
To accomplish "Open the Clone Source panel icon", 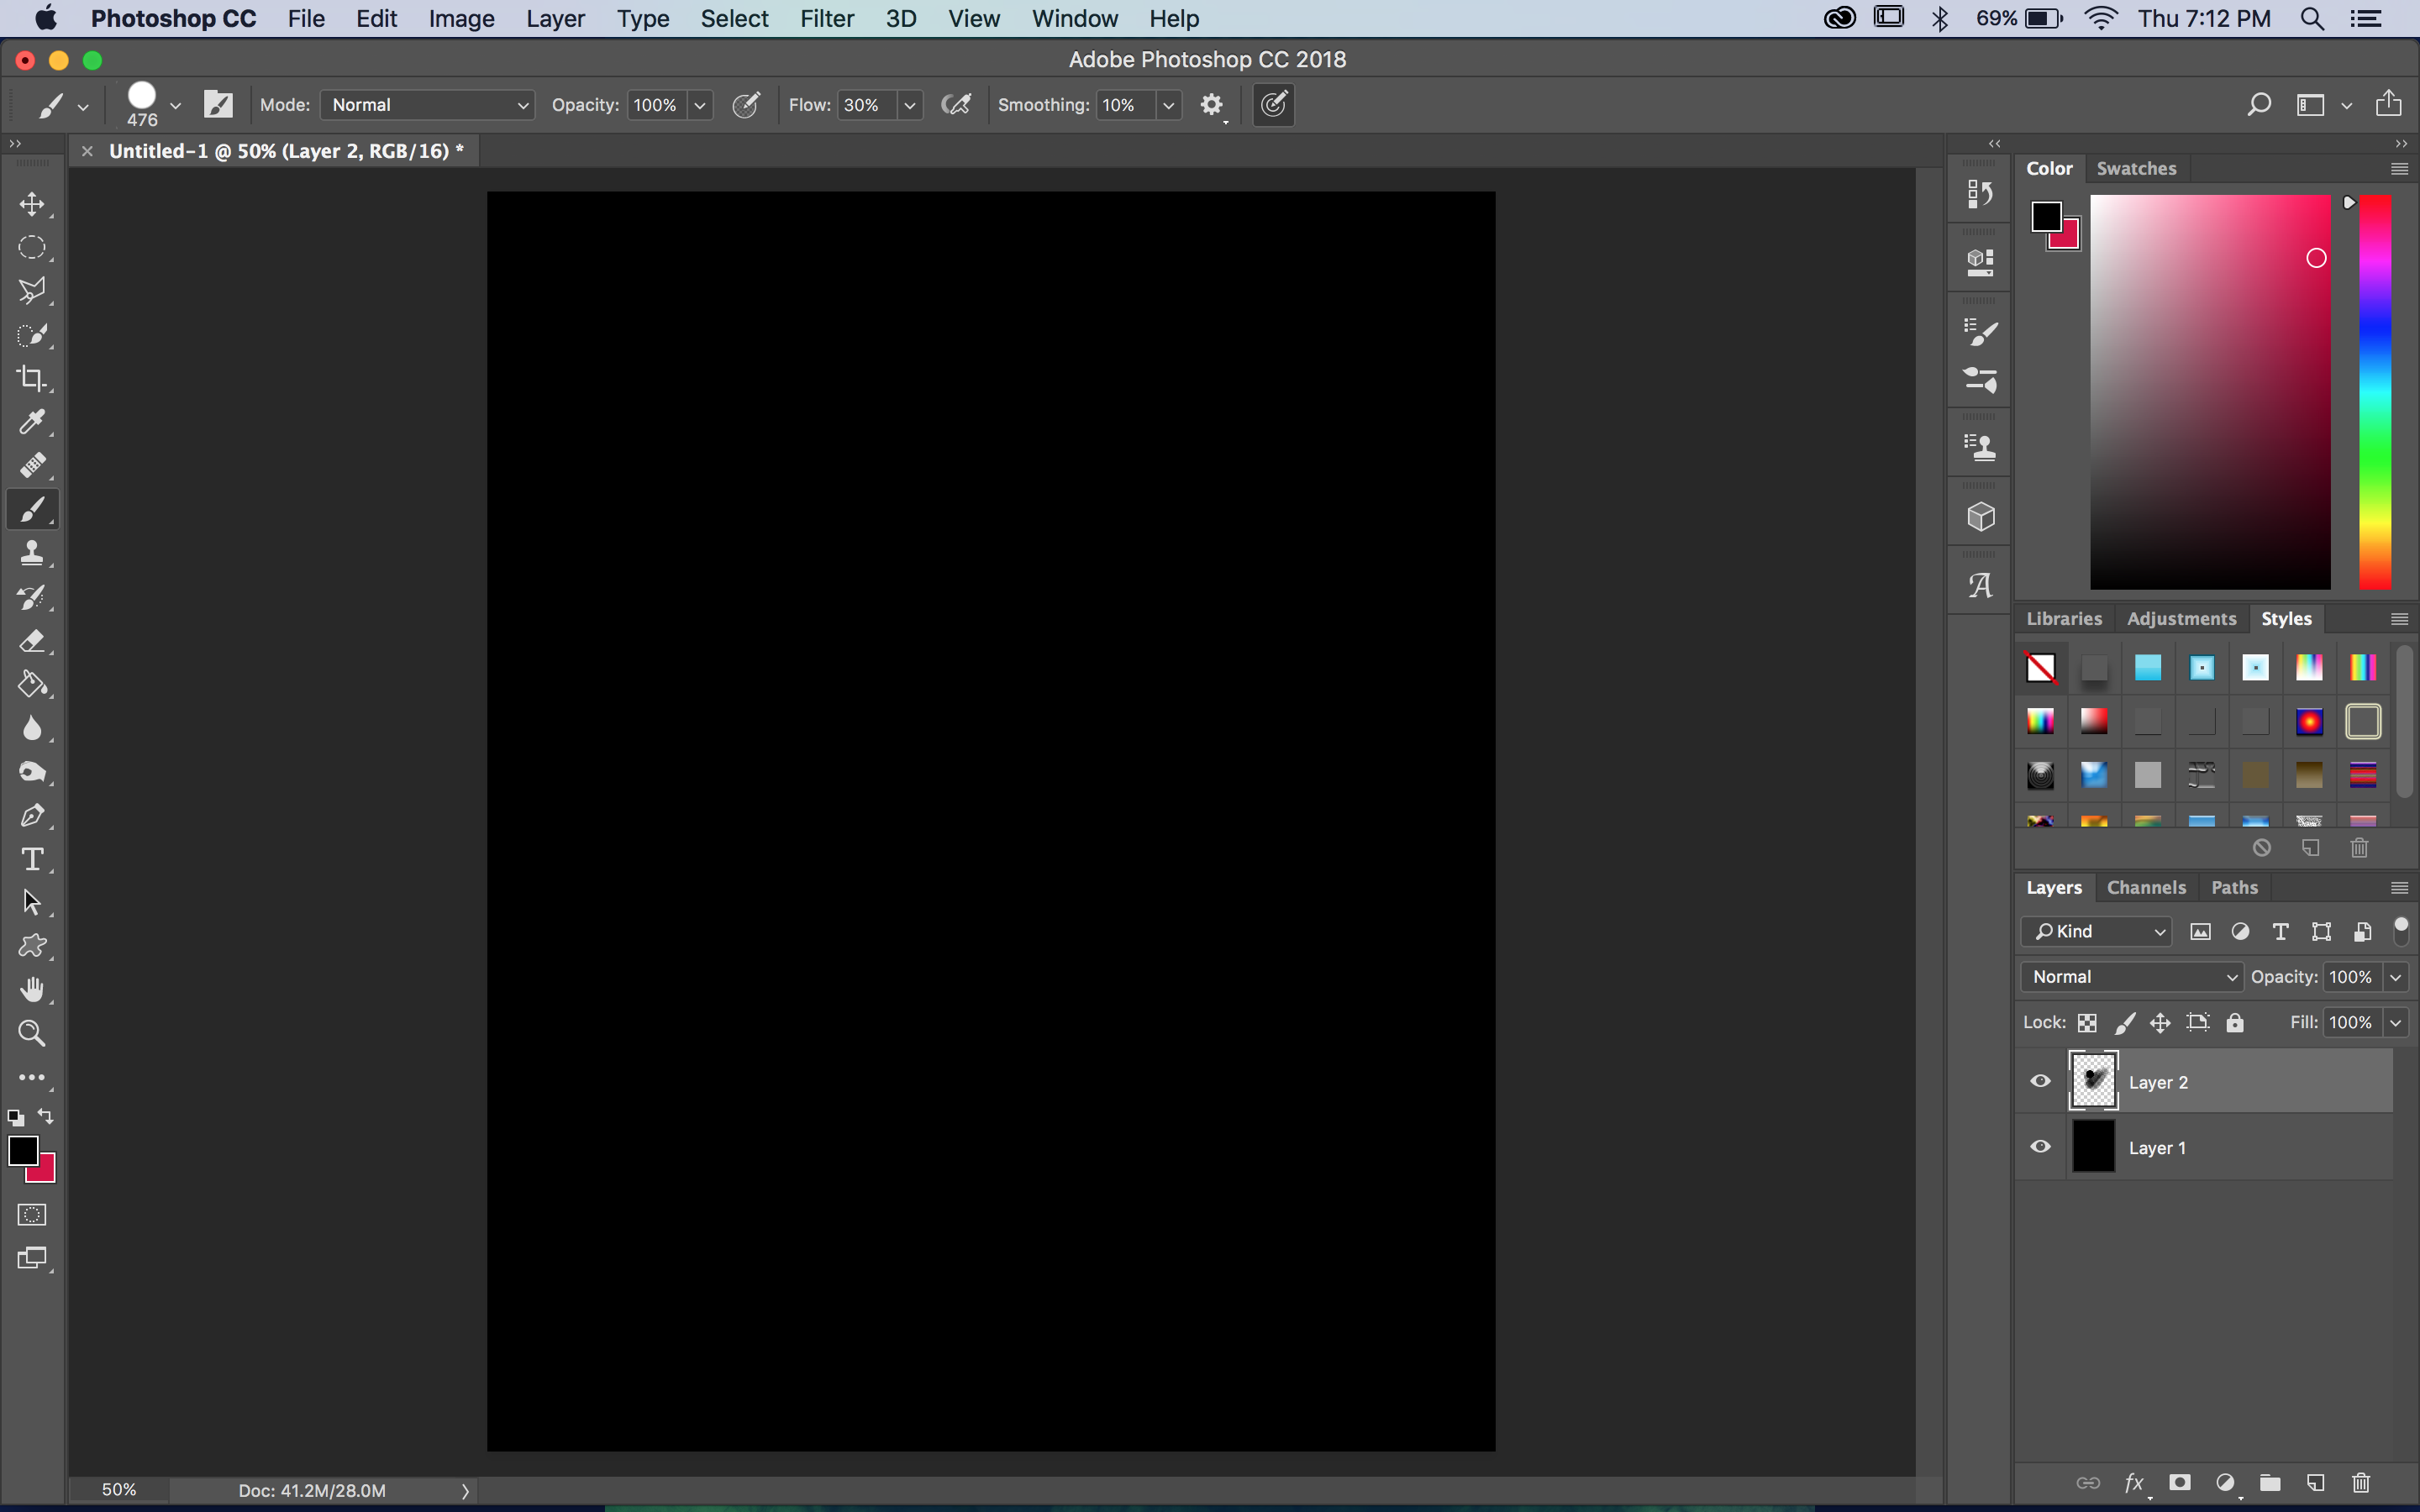I will pos(1980,447).
